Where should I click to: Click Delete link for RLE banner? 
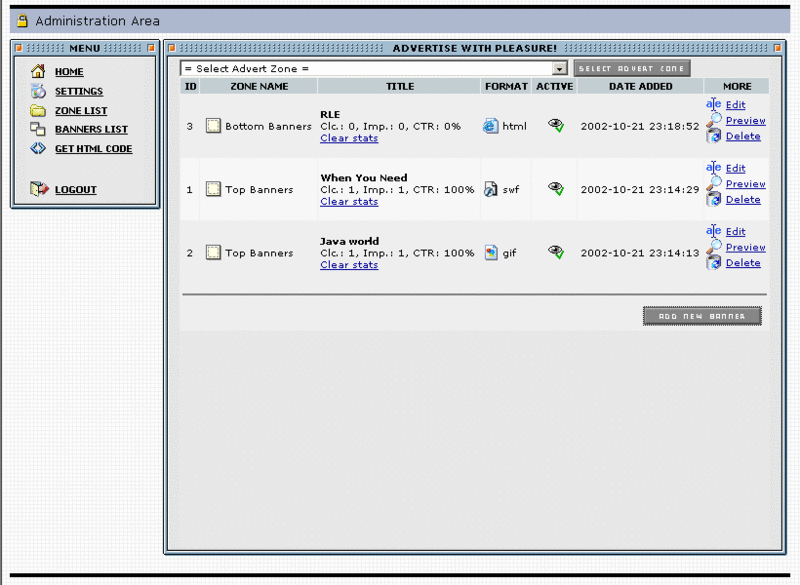[743, 136]
